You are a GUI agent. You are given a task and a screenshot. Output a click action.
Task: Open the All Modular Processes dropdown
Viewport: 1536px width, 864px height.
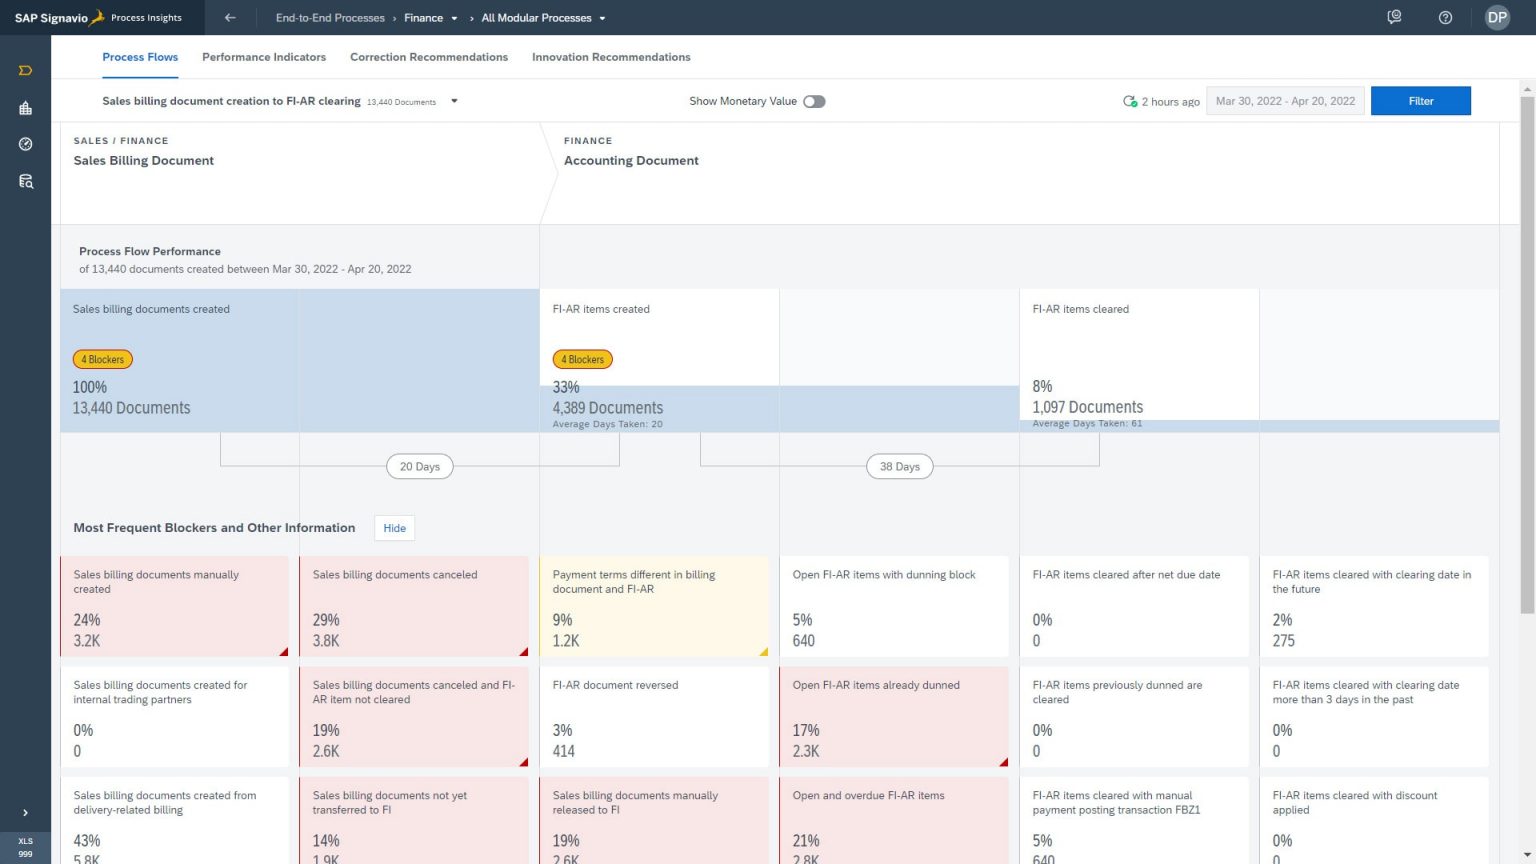pyautogui.click(x=602, y=18)
